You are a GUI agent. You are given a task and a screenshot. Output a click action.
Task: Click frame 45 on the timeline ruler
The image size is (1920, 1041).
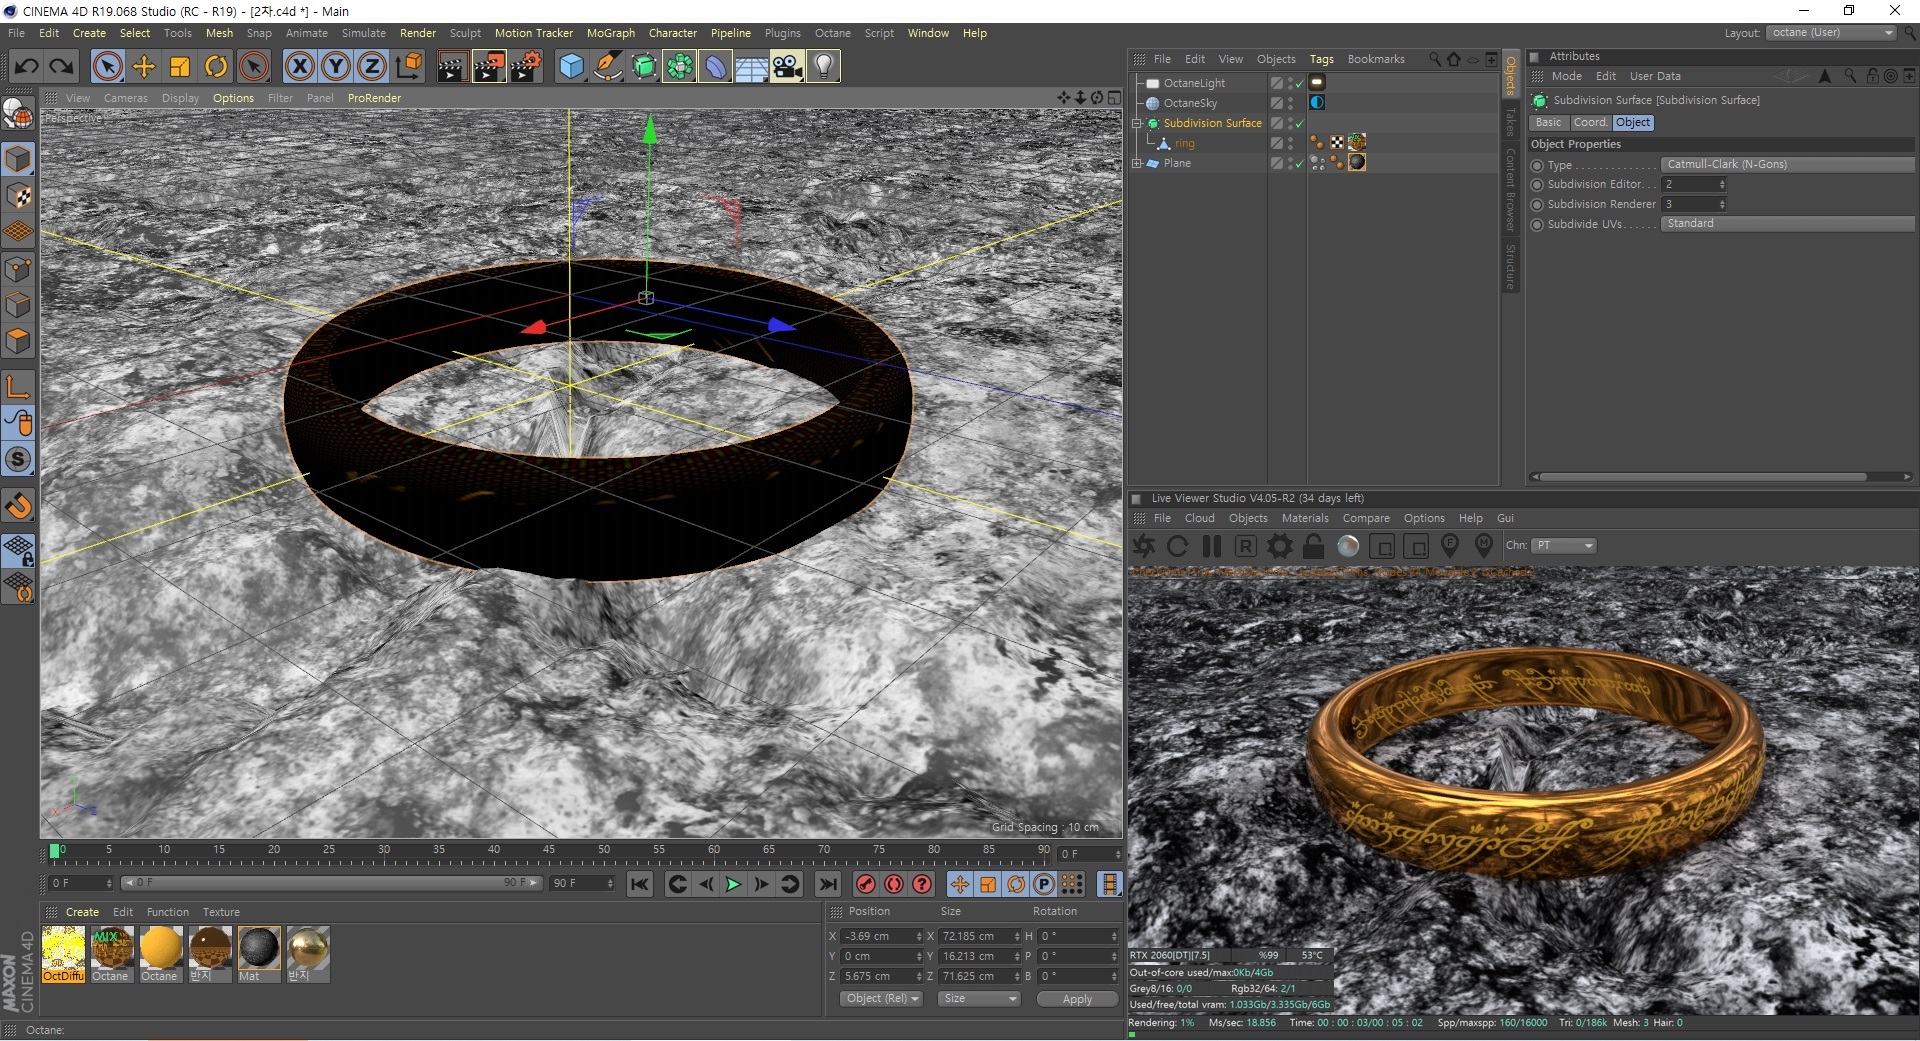pyautogui.click(x=548, y=852)
